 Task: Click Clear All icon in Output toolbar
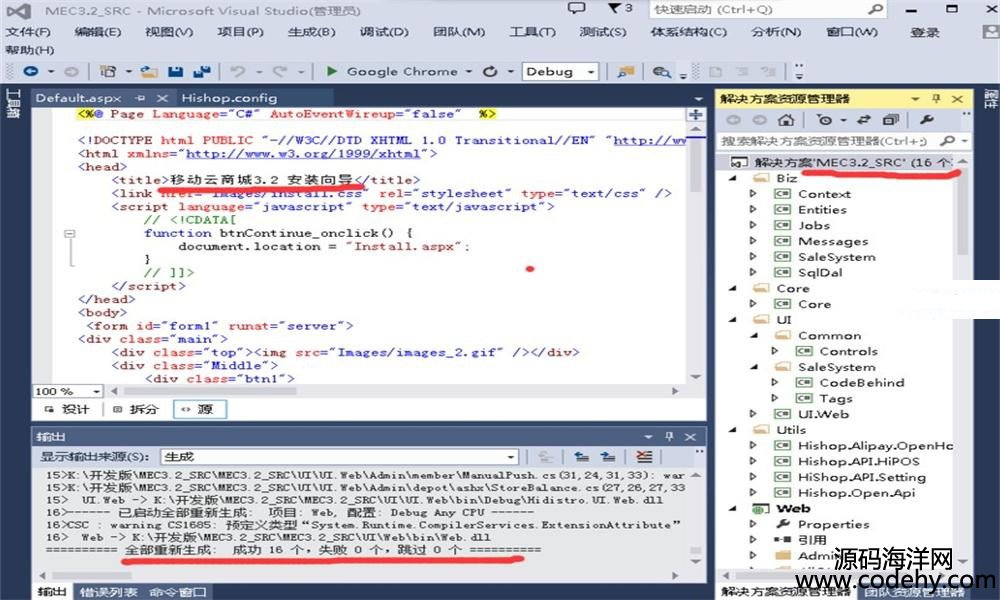click(x=644, y=457)
